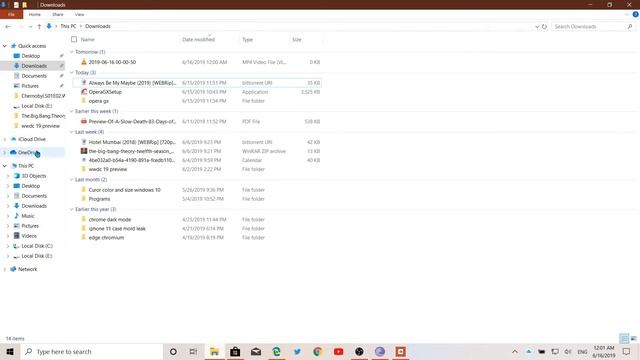
Task: Open the Windows Start menu
Action: coord(10,351)
